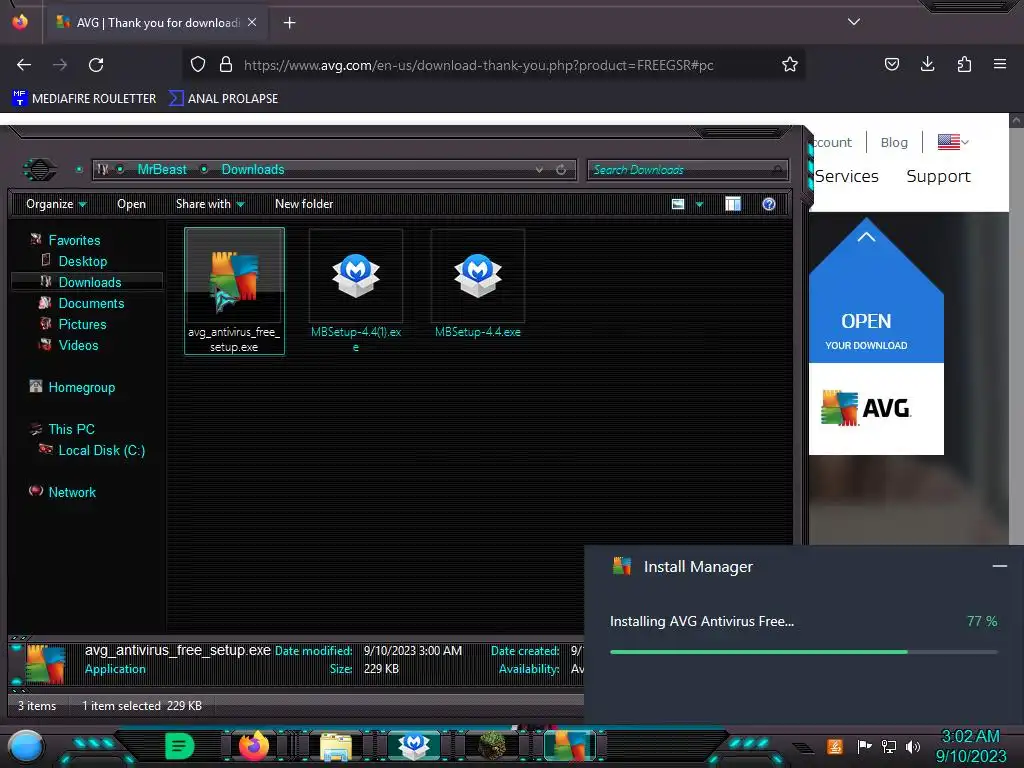Click the tracking protection shield icon
The height and width of the screenshot is (768, 1024).
198,65
